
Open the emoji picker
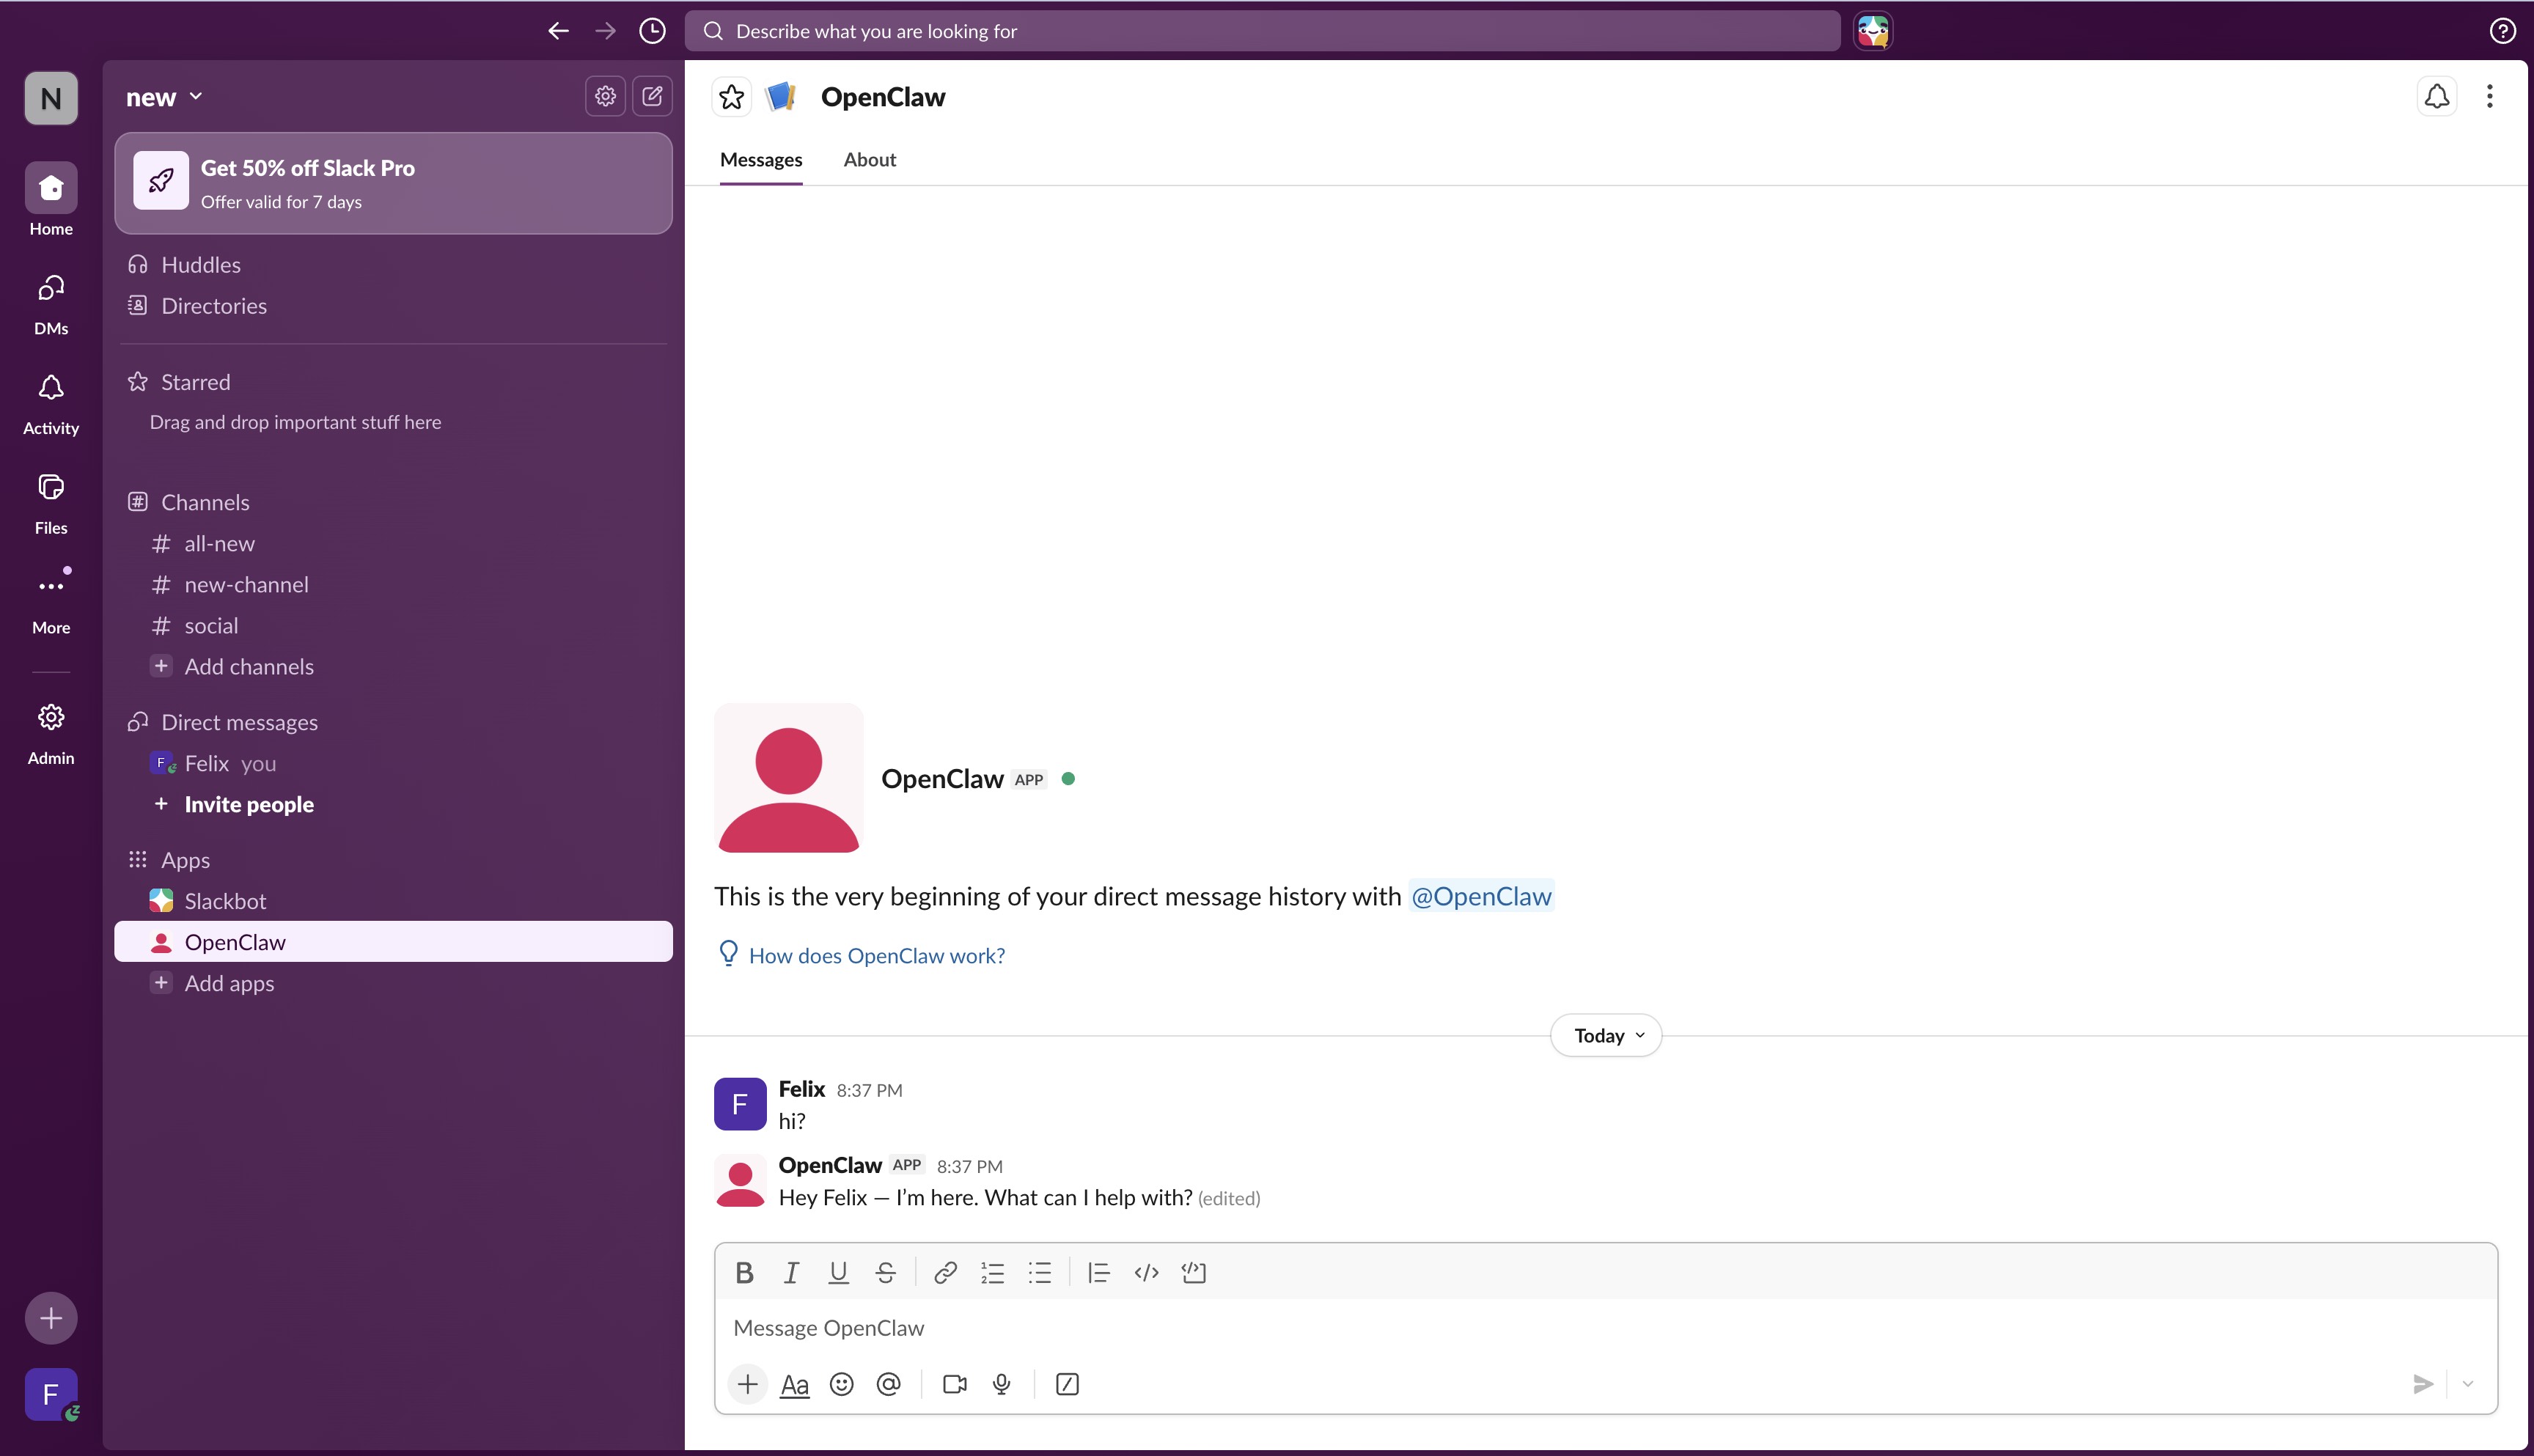pos(842,1384)
